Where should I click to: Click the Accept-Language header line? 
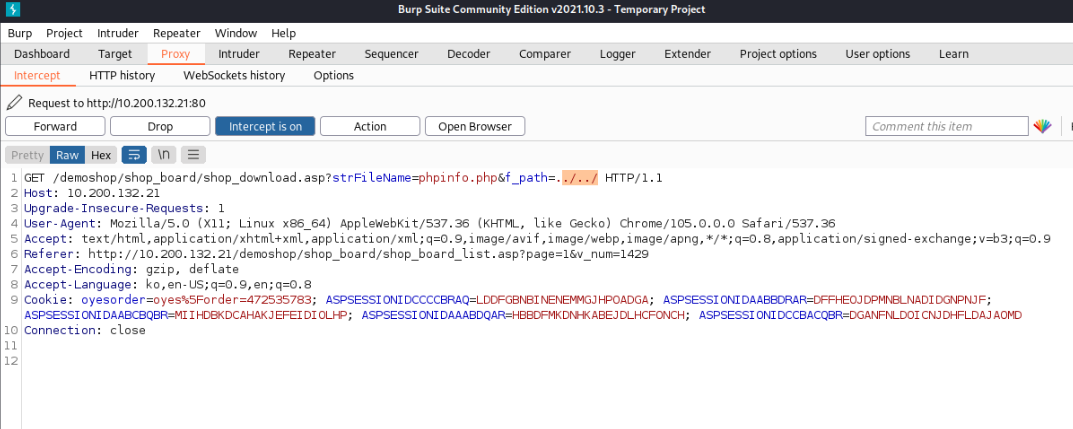click(x=168, y=284)
